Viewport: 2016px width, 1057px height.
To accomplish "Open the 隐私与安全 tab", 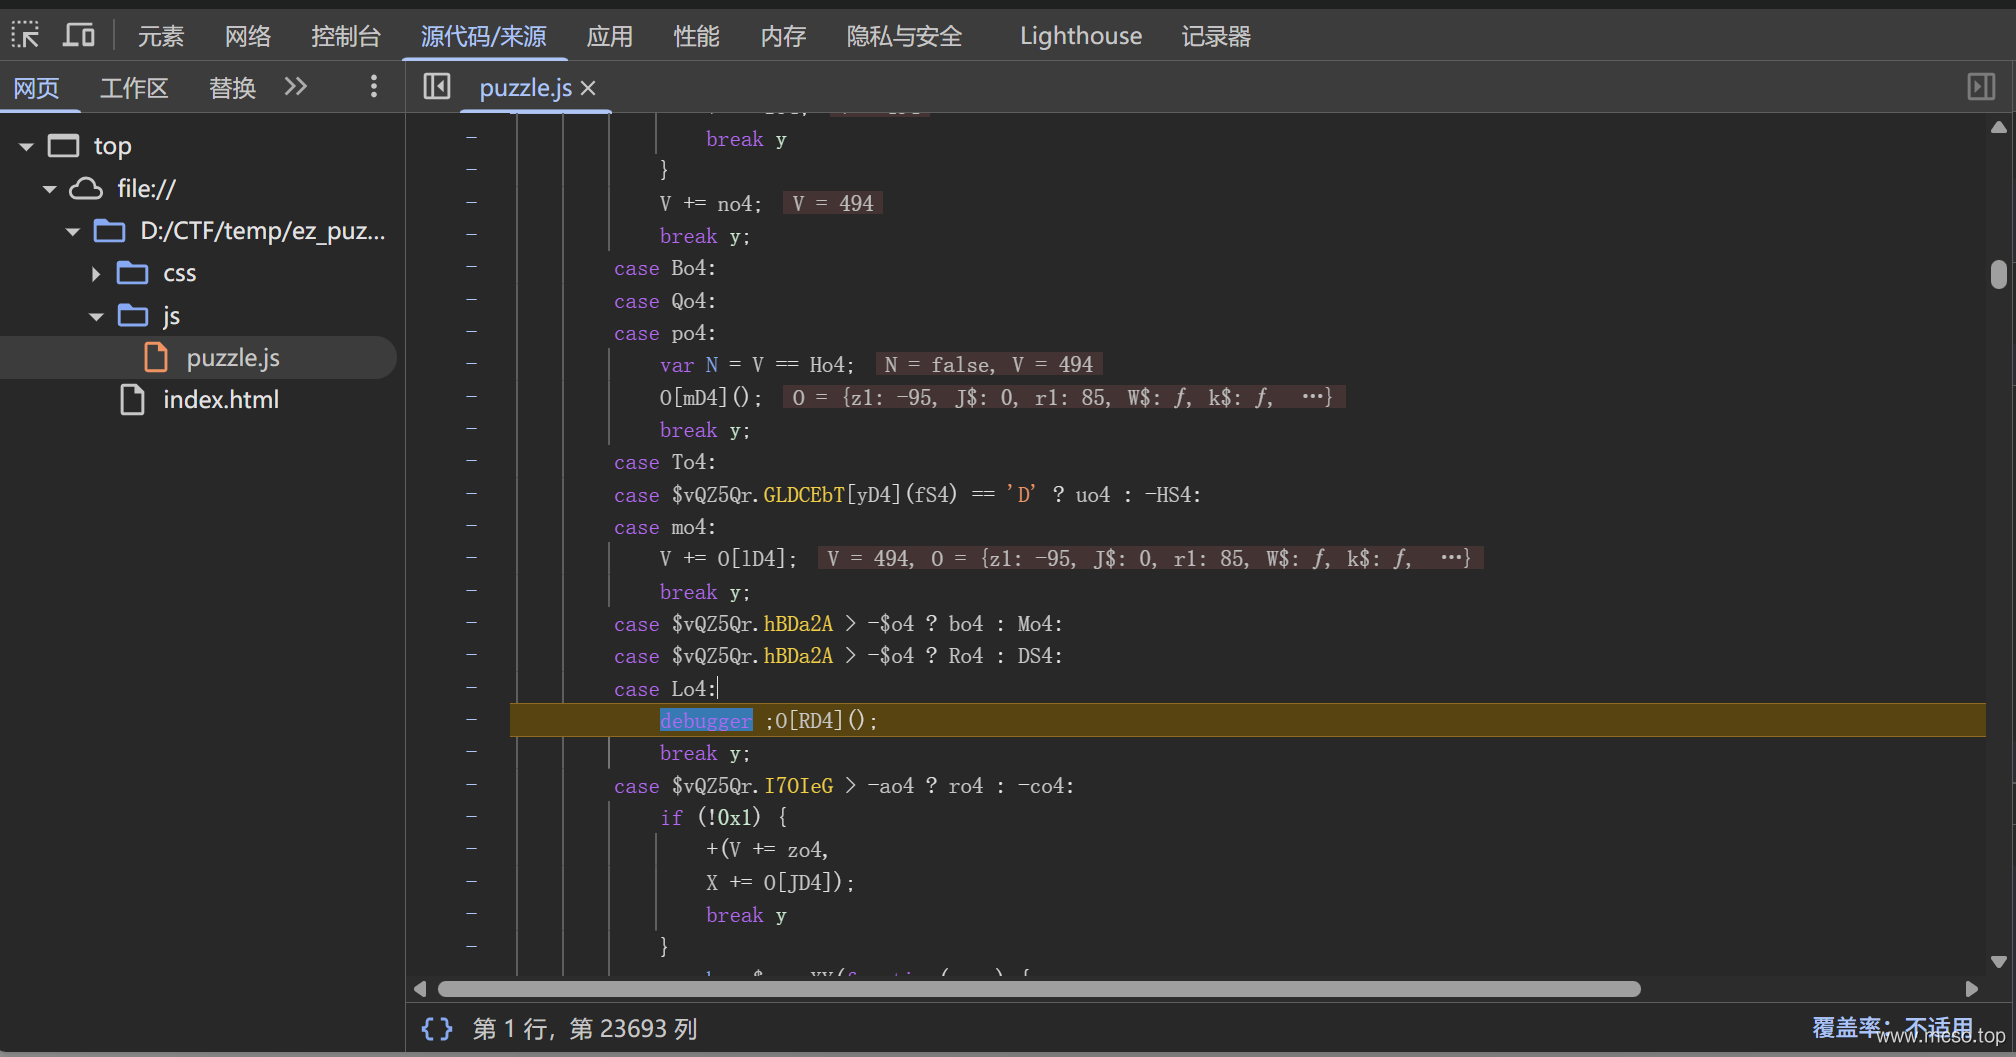I will (904, 37).
